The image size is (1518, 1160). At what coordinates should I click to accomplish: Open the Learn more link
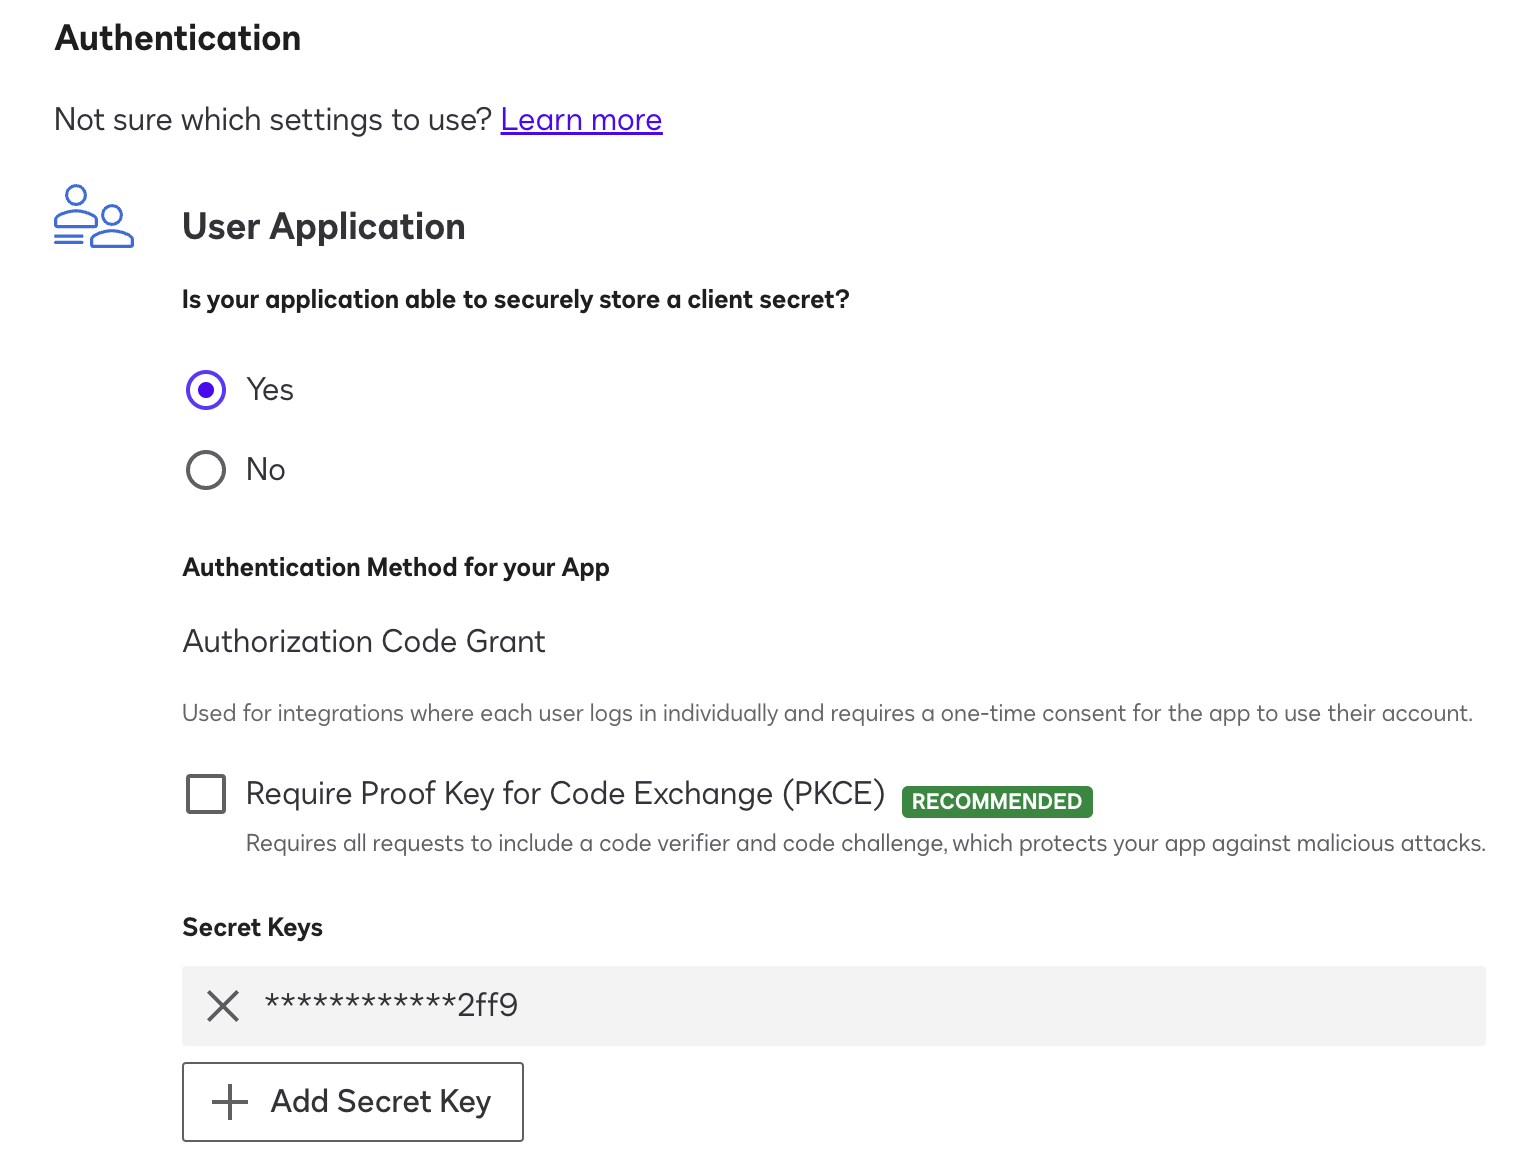[581, 119]
